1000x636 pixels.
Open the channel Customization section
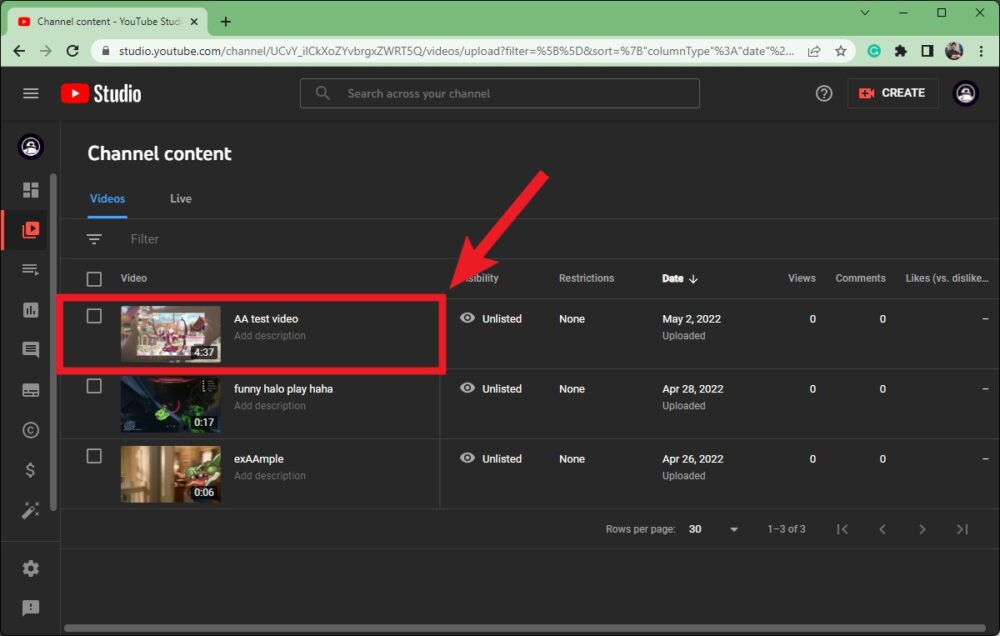coord(30,510)
